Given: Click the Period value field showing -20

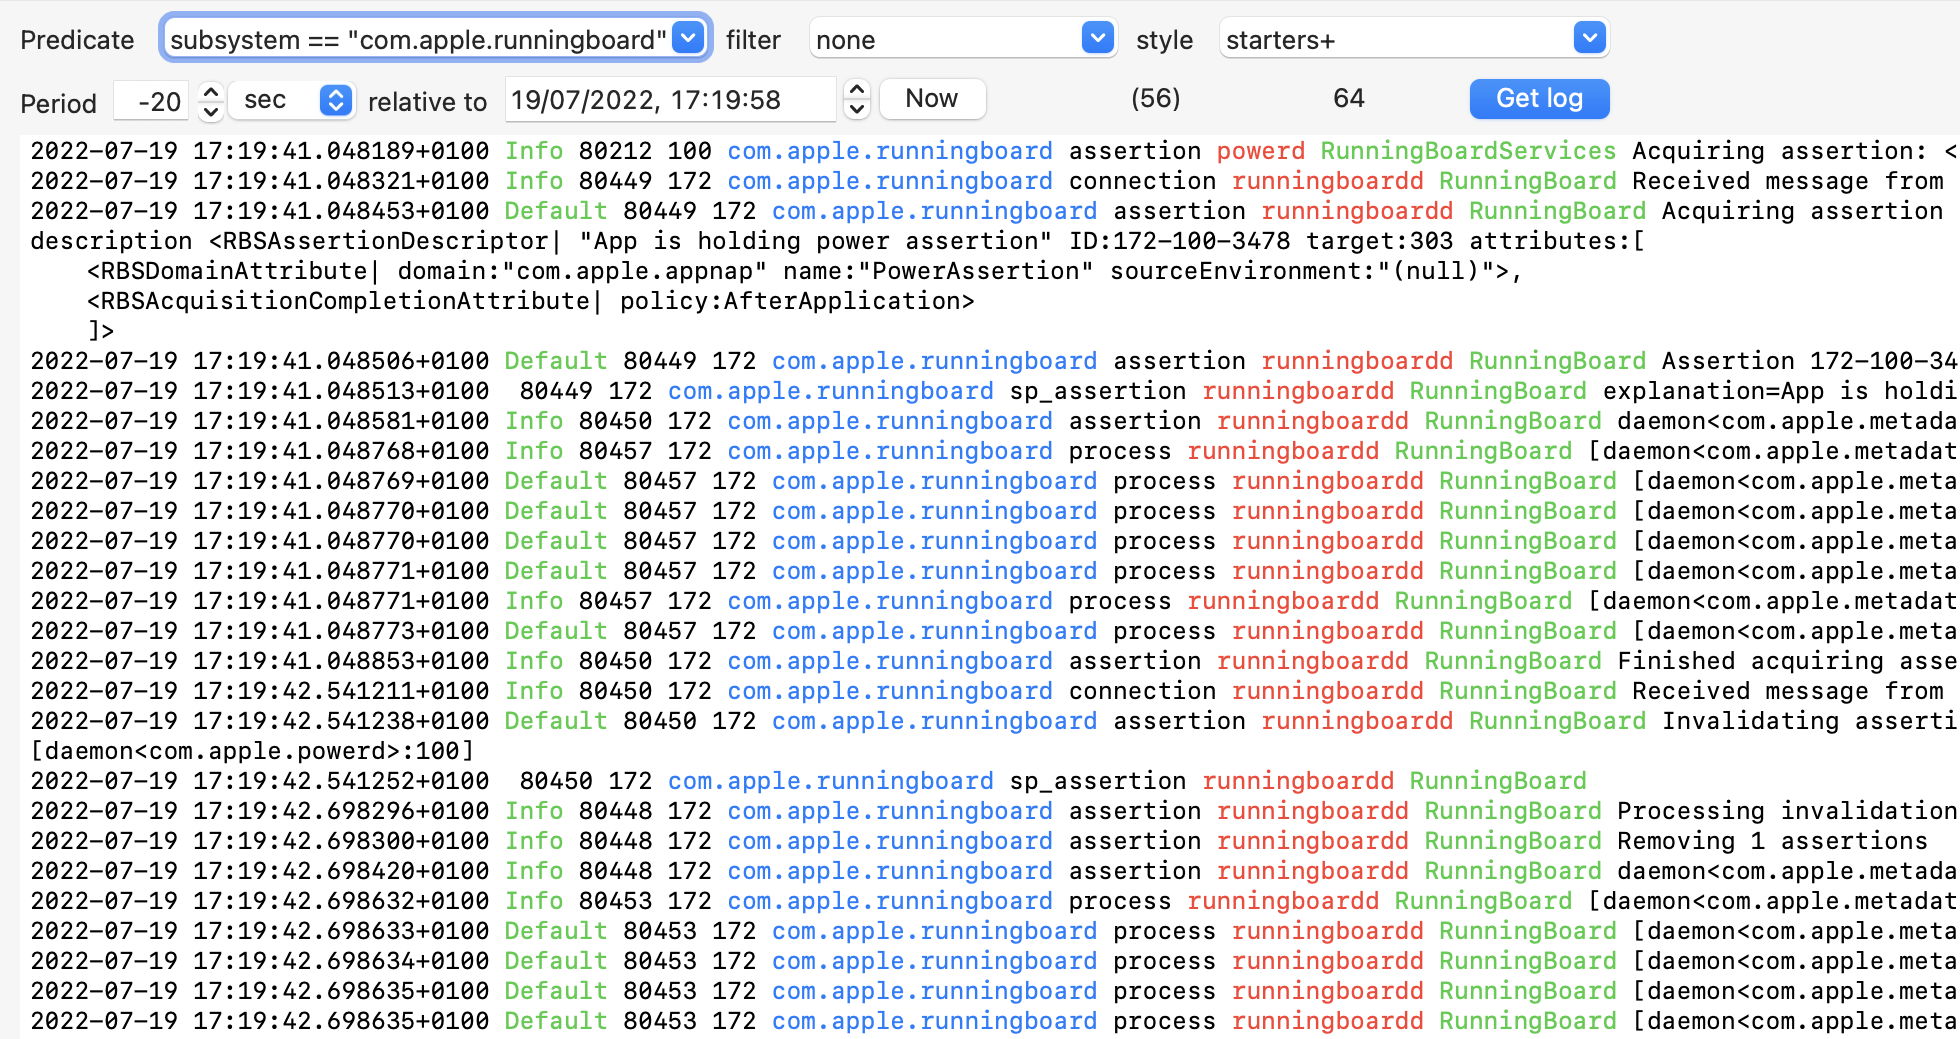Looking at the screenshot, I should pyautogui.click(x=155, y=101).
